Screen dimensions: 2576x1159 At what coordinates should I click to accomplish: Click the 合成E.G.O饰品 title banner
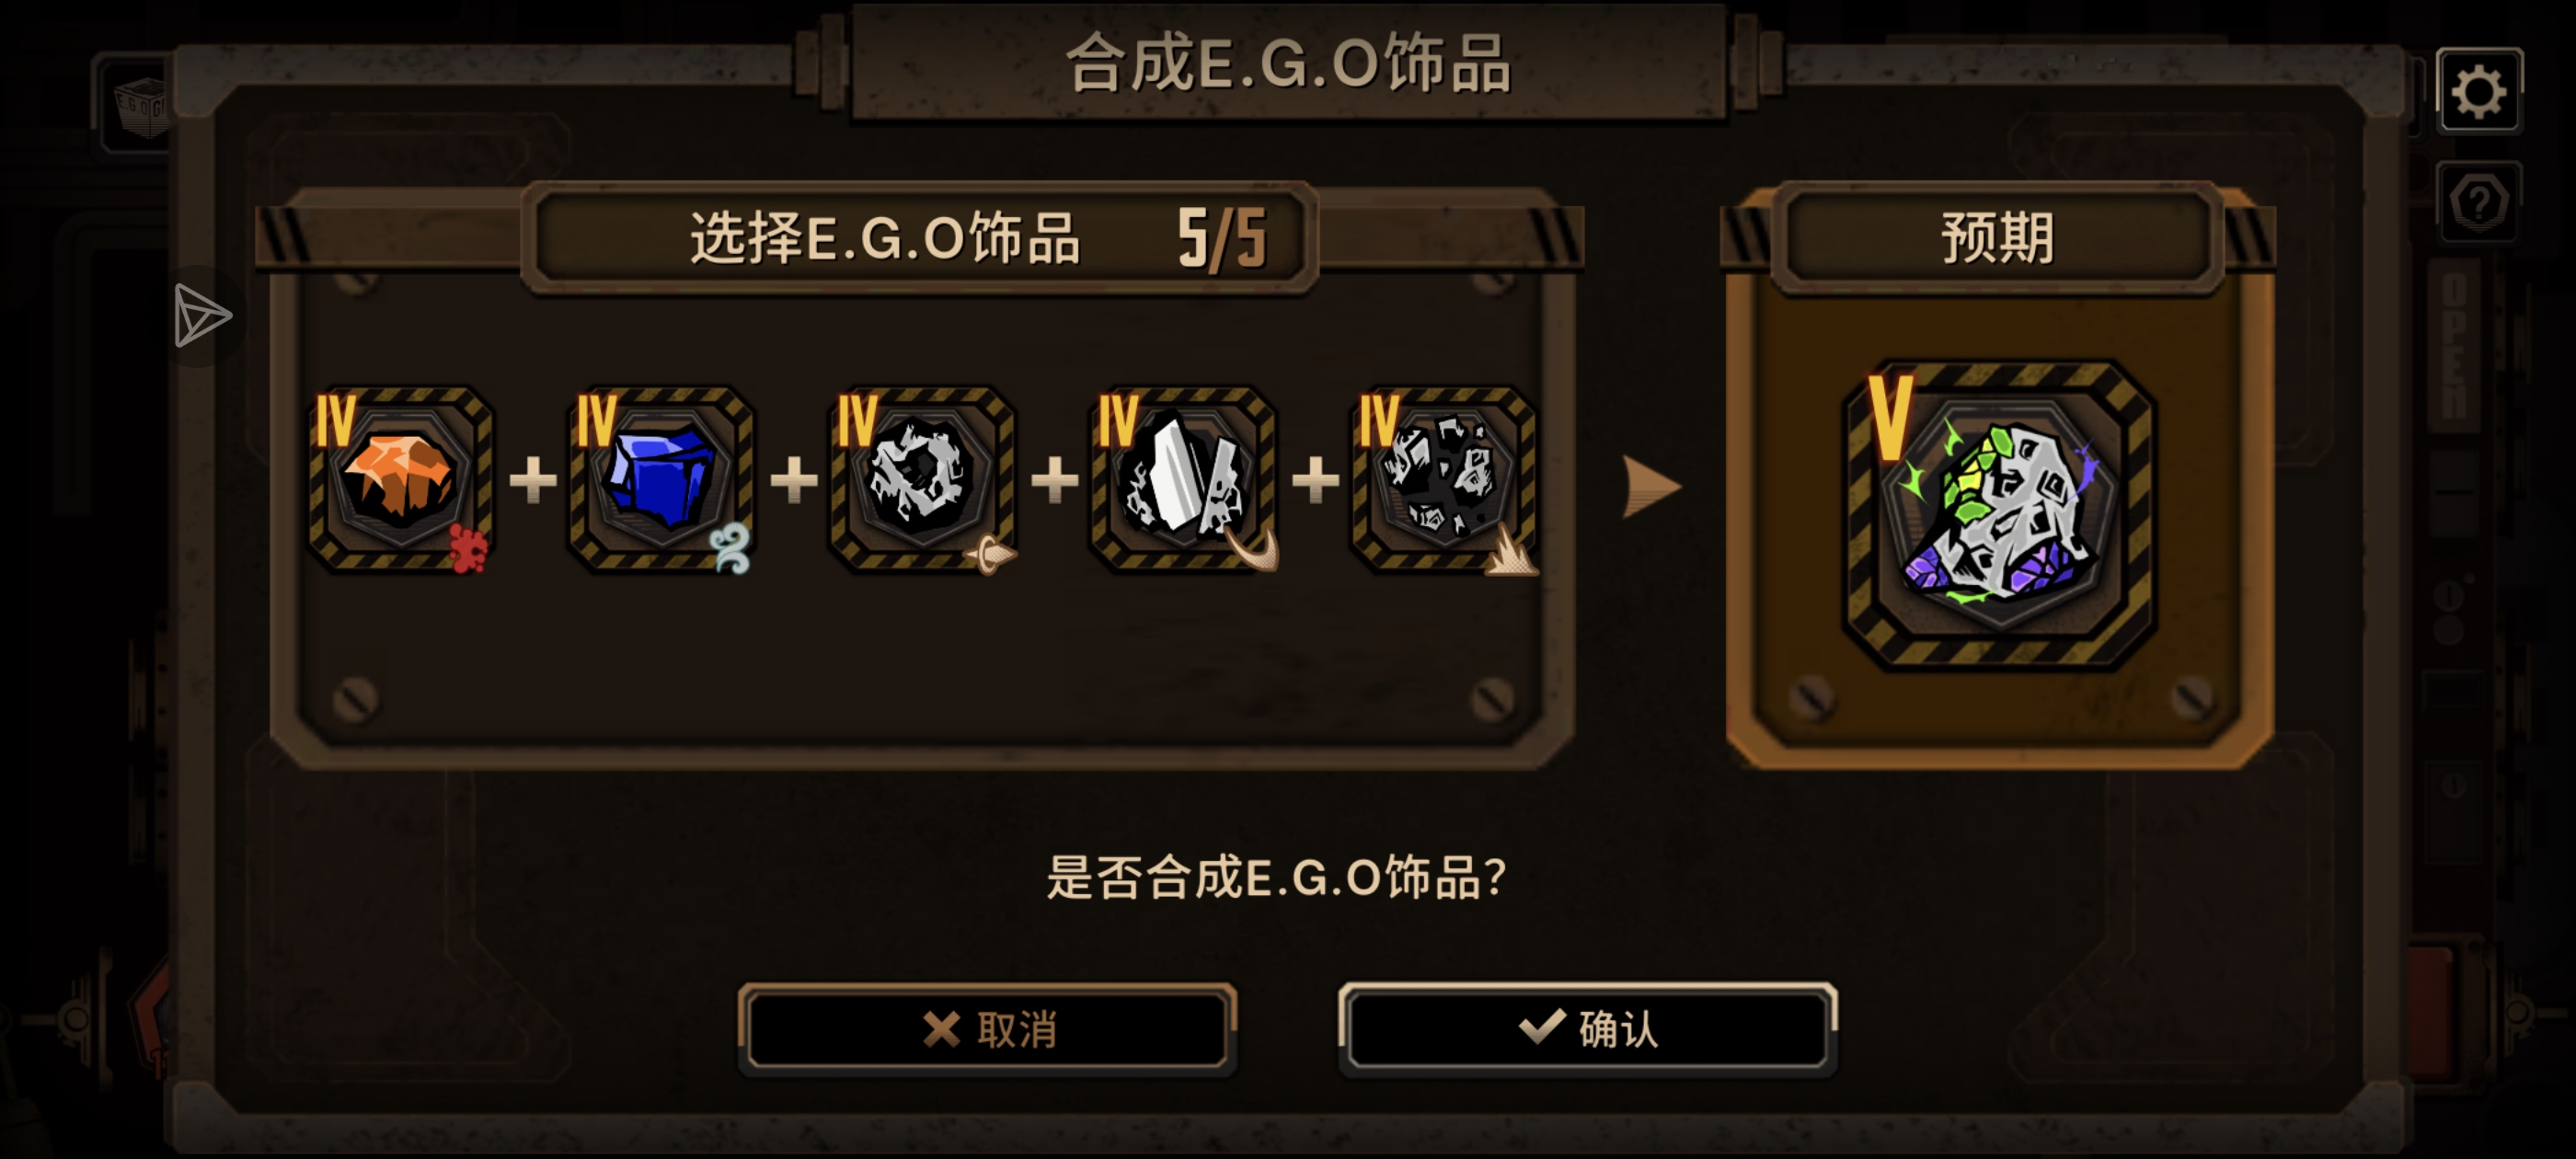[1288, 62]
